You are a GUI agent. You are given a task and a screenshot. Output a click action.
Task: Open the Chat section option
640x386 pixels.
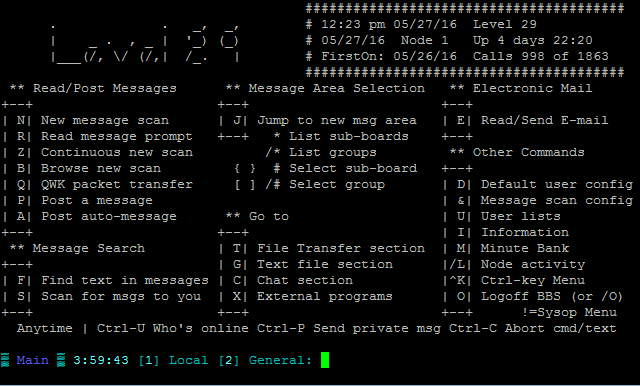coord(305,280)
